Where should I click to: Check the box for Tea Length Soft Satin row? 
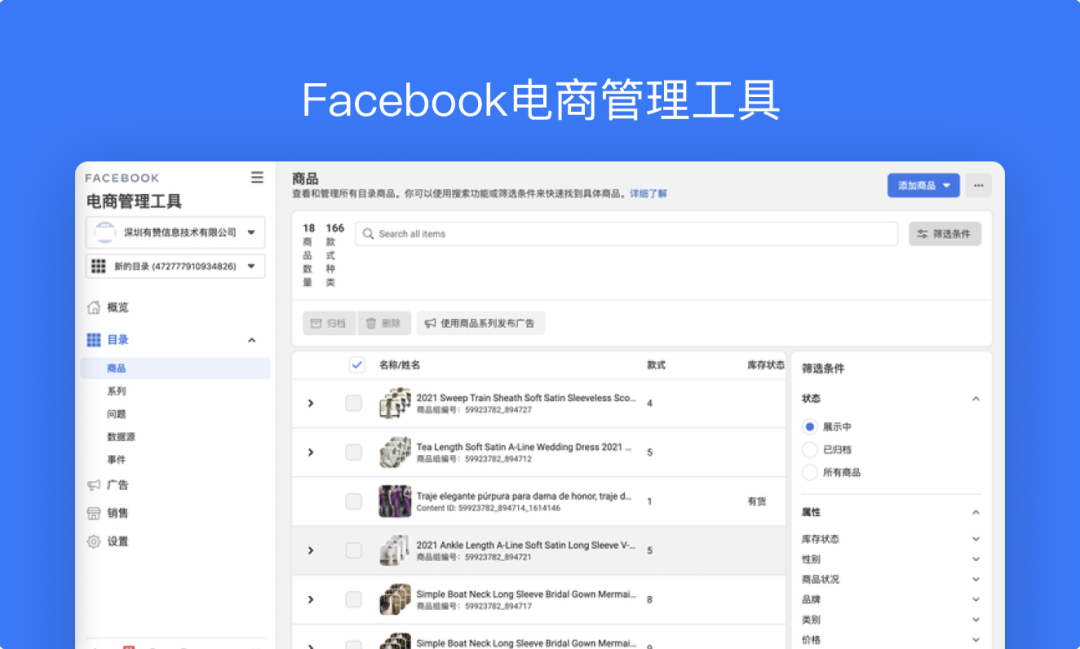pos(353,452)
